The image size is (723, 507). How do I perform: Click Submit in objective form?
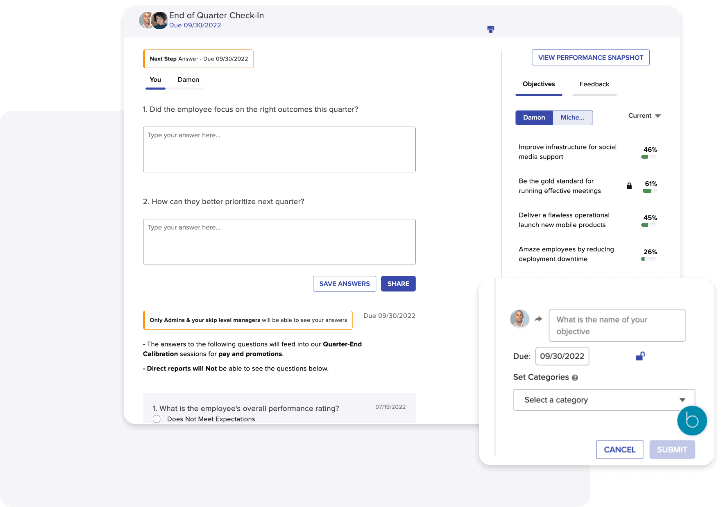[672, 449]
